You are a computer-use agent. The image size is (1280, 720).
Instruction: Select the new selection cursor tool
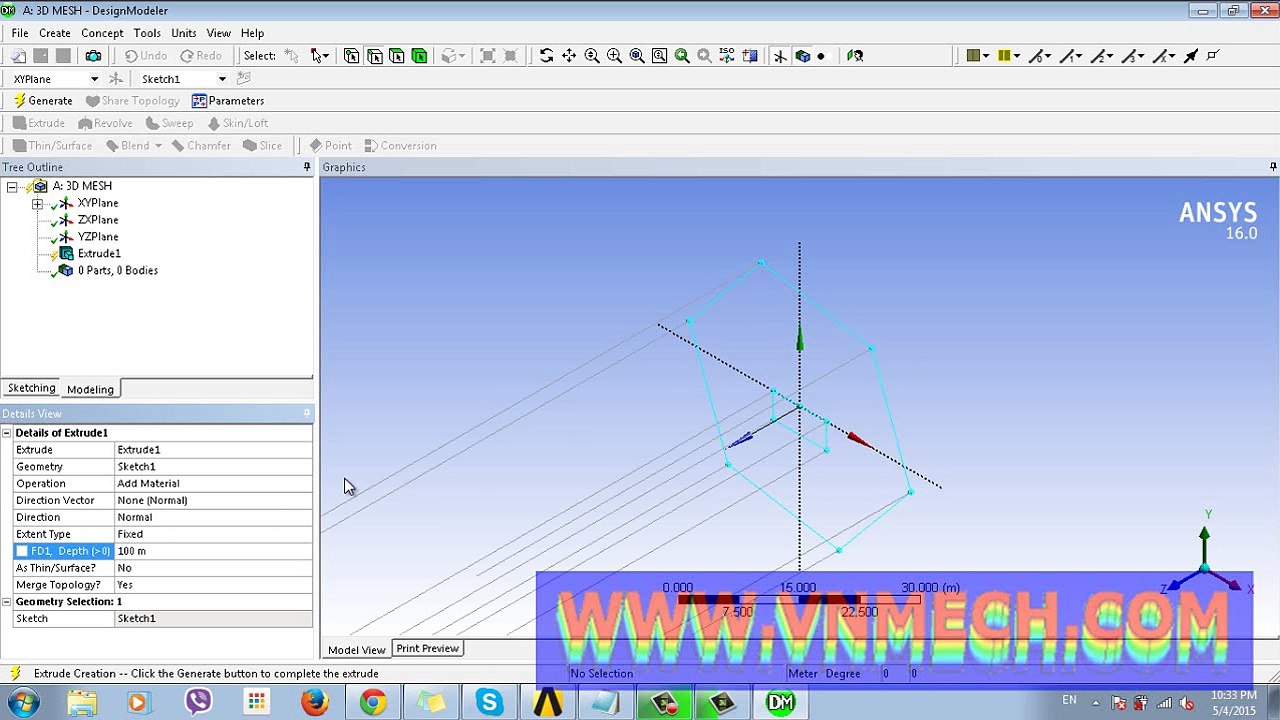click(x=291, y=56)
